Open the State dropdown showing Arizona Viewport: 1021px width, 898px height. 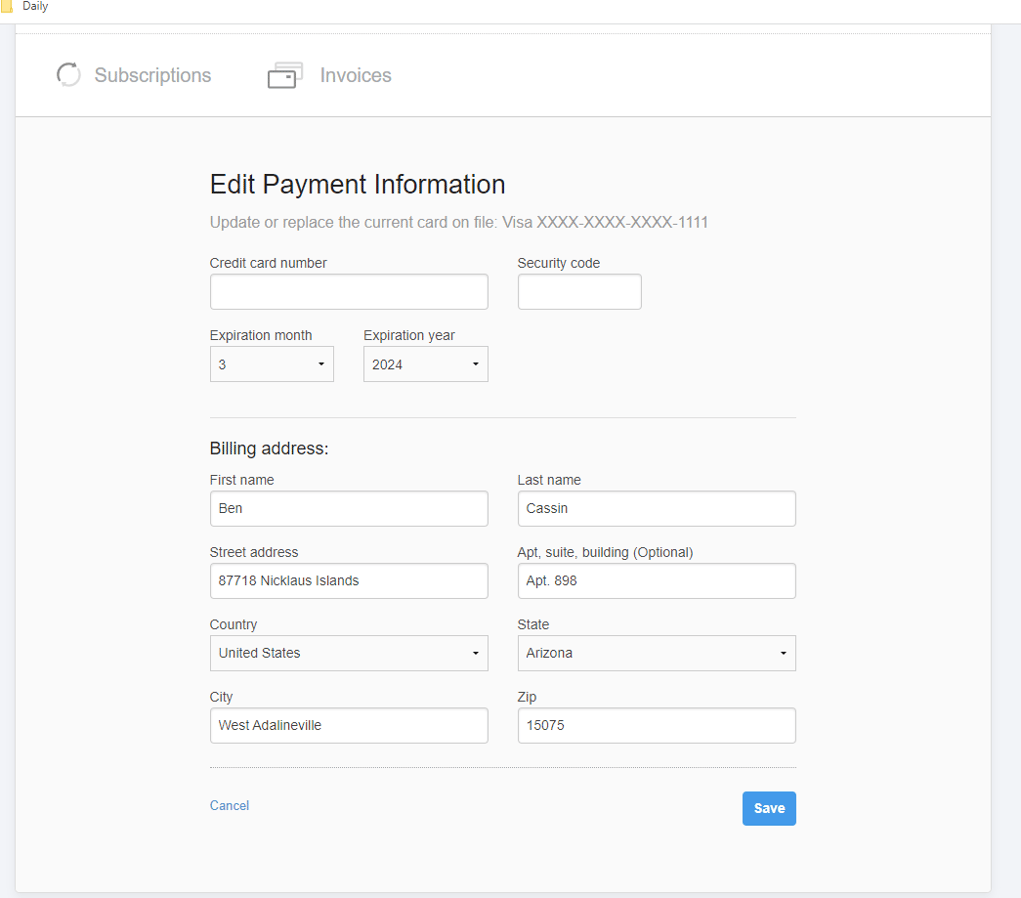click(656, 653)
